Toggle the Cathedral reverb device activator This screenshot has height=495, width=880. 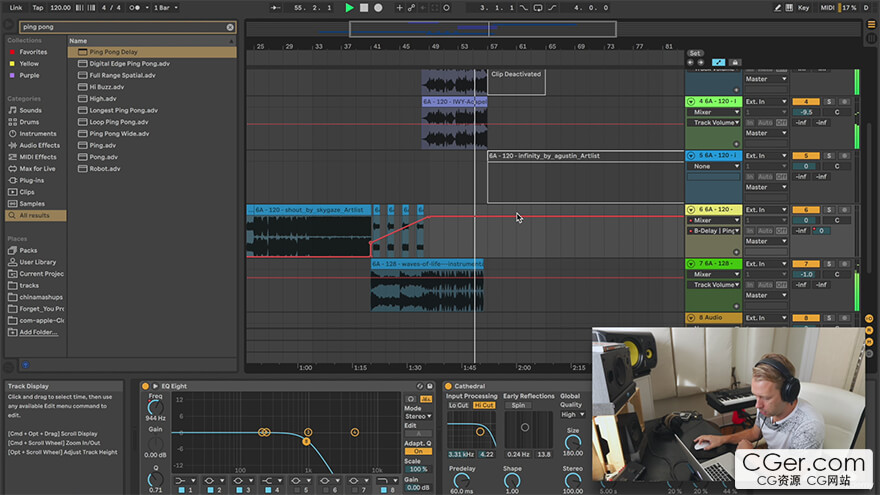click(448, 386)
